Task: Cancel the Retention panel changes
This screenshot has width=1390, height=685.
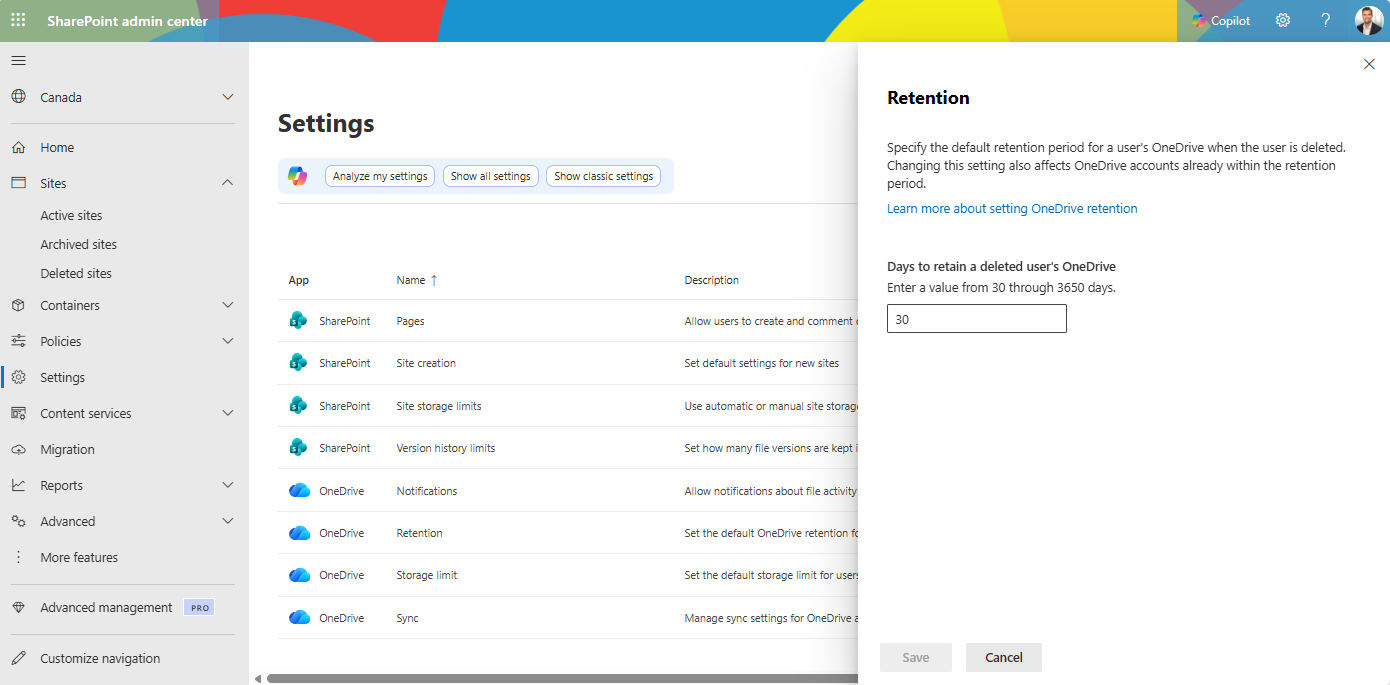Action: point(1003,657)
